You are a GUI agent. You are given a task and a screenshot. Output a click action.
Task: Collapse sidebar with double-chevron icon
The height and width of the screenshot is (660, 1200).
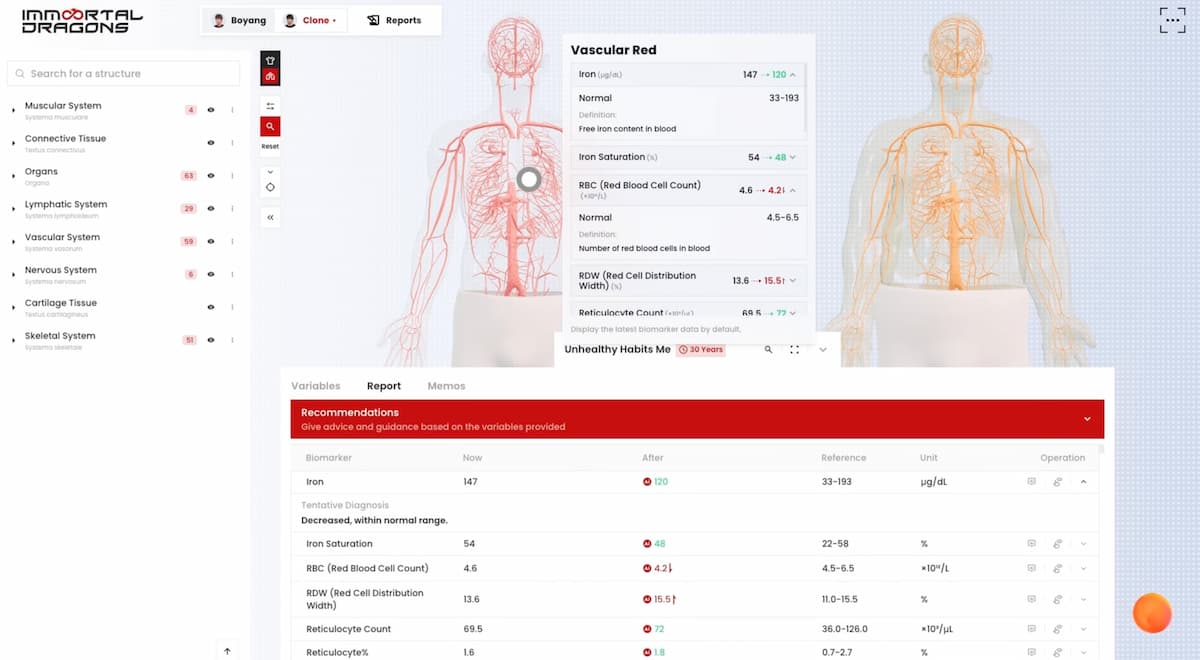(270, 217)
